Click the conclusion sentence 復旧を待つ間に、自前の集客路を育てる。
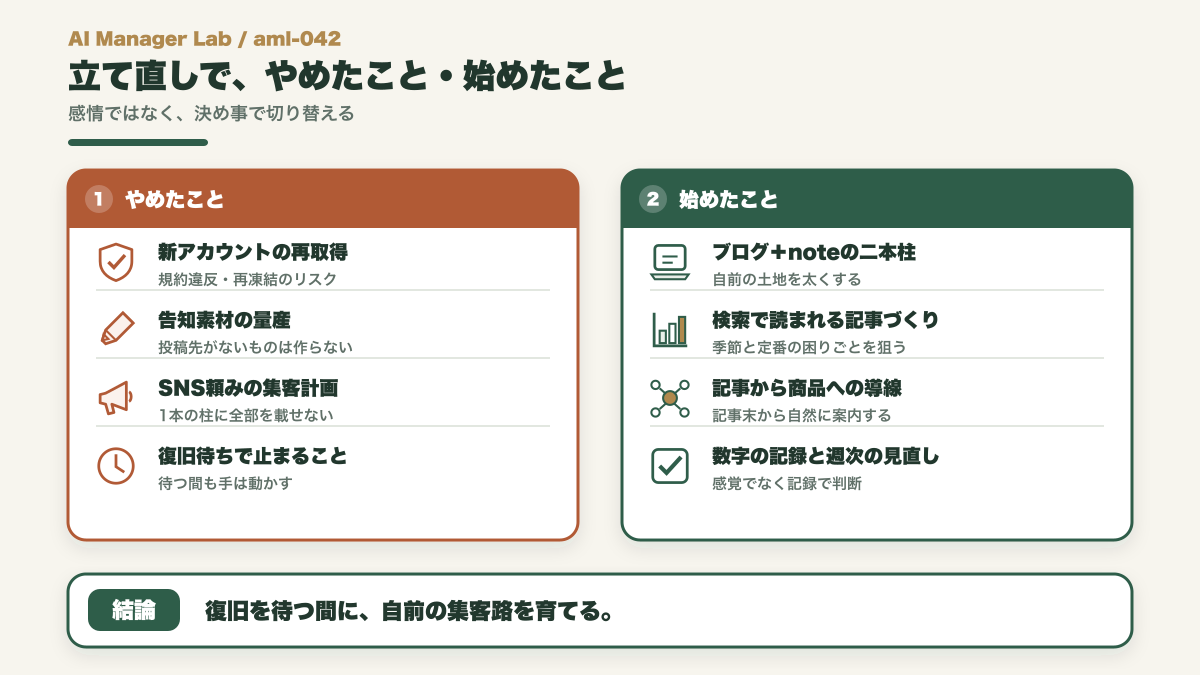 point(409,610)
